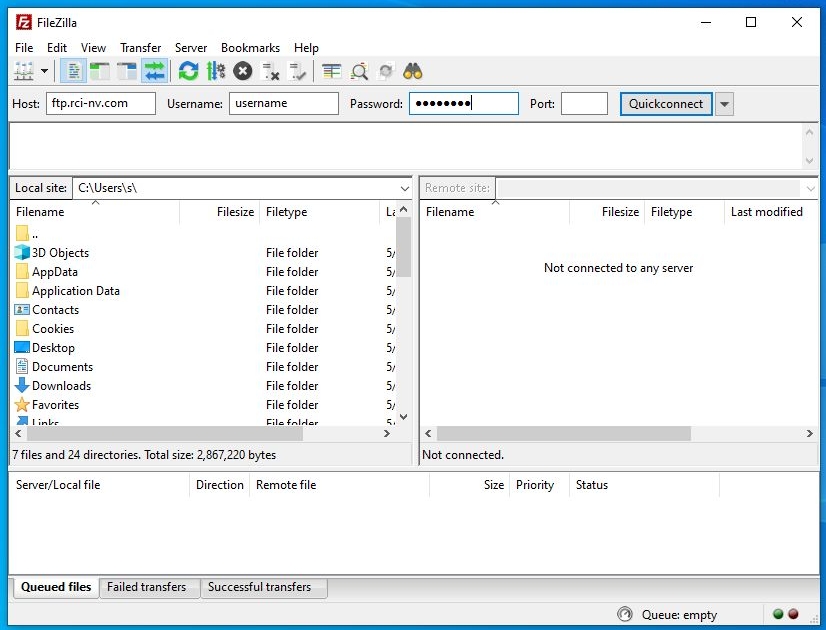Click the Downloads arrow icon

pyautogui.click(x=22, y=385)
